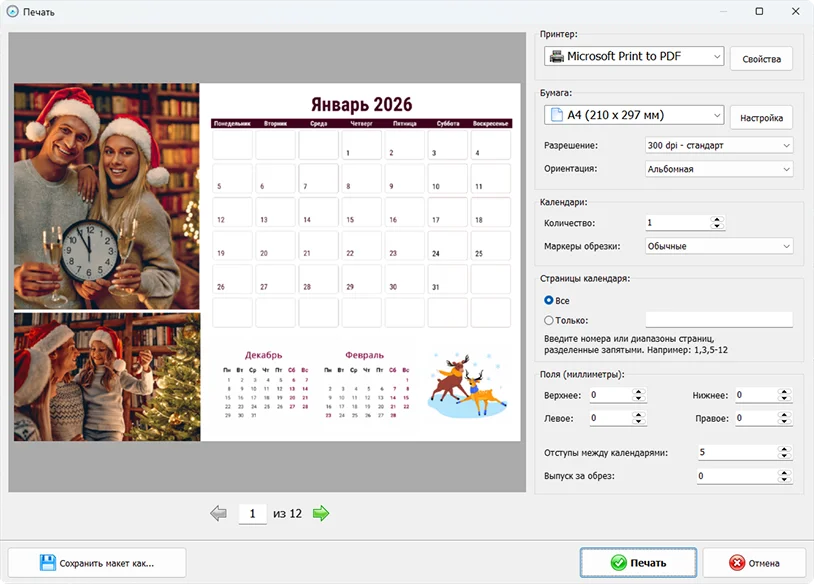Select the 'Все' pages radio button
814x584 pixels.
548,300
